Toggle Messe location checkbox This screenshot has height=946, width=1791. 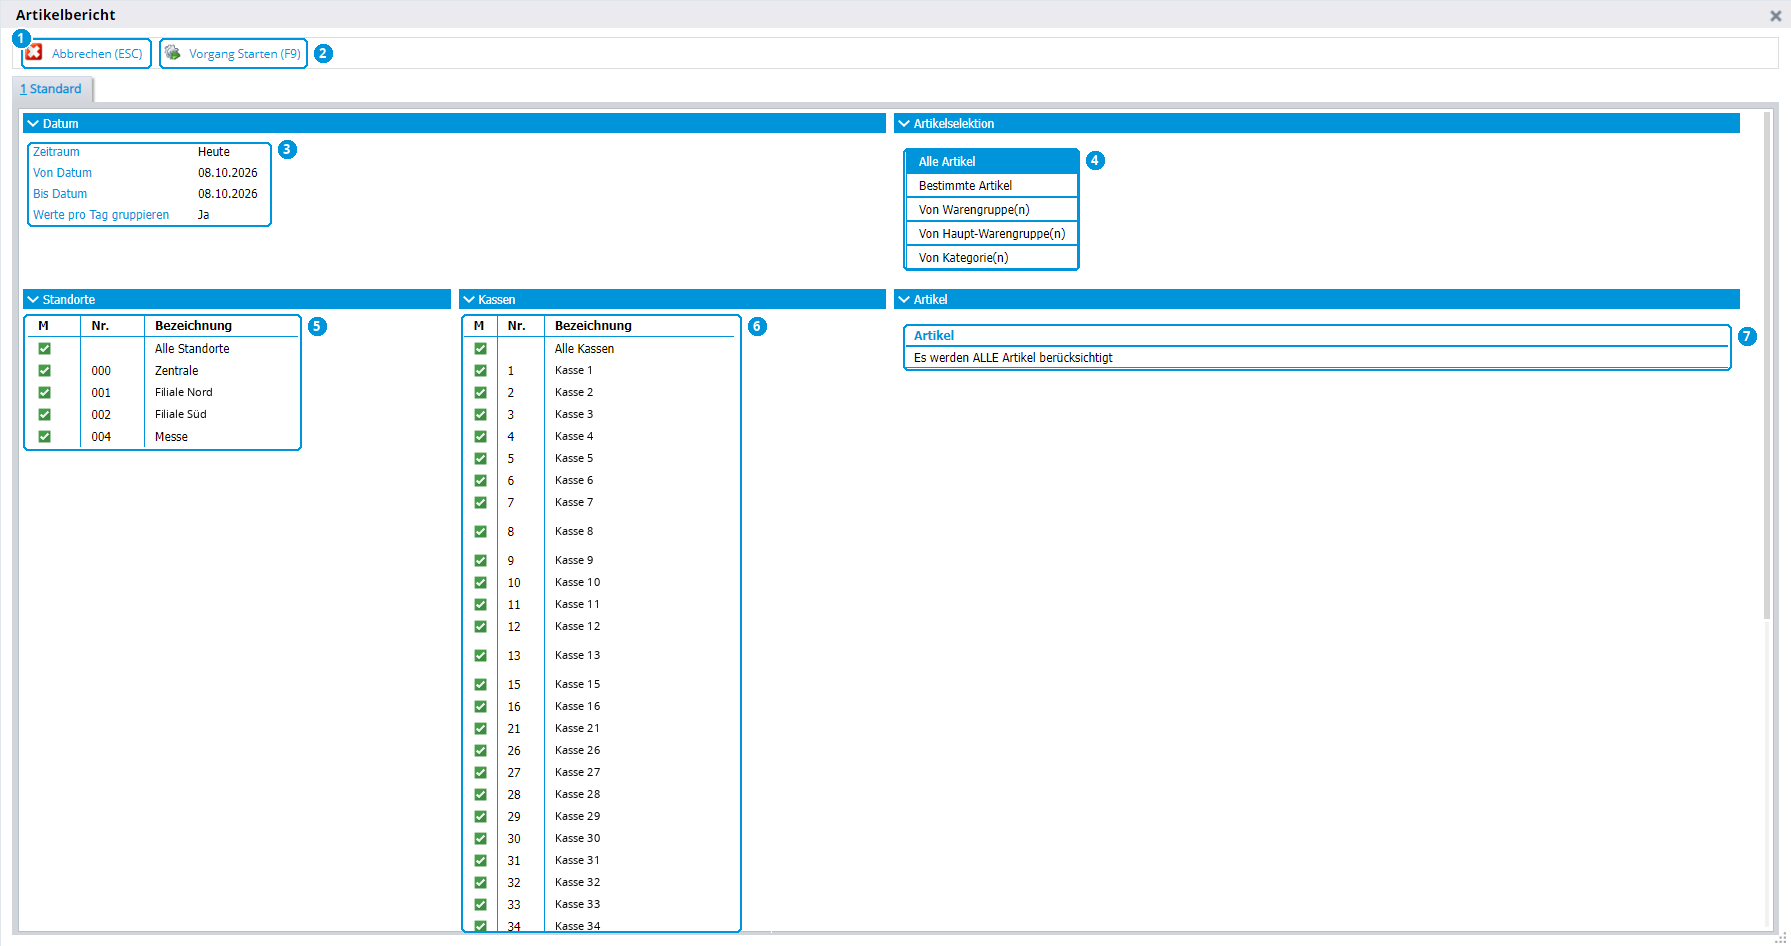coord(44,437)
